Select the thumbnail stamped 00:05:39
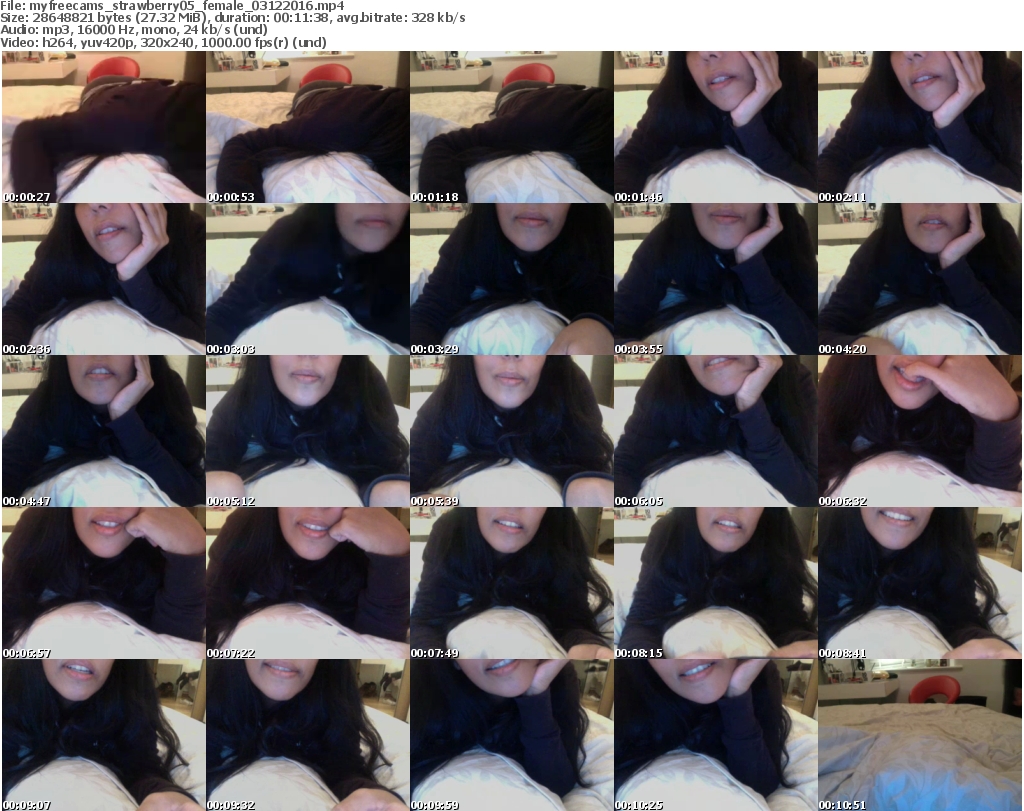Screen dimensions: 1024x811 (511, 431)
